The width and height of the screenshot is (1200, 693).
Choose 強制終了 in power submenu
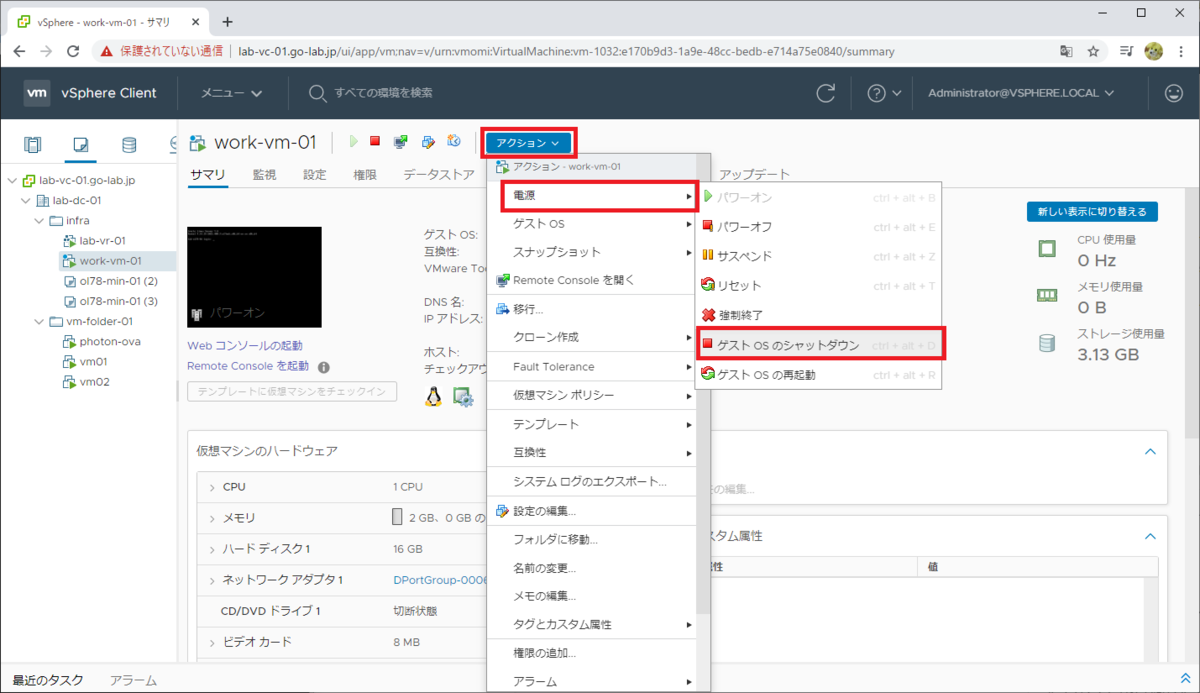pyautogui.click(x=819, y=315)
